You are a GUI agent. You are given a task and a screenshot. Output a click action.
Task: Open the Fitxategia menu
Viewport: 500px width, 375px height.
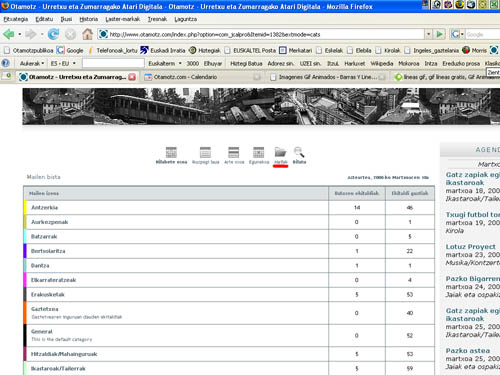[x=16, y=19]
